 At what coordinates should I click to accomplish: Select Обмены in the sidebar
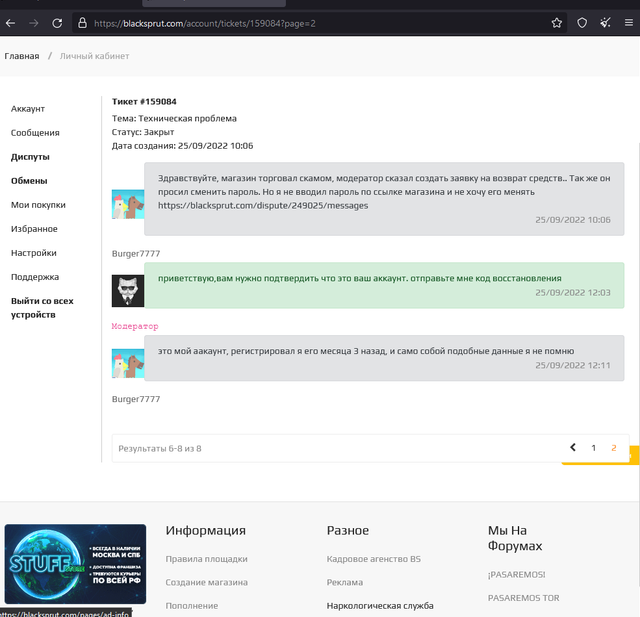pyautogui.click(x=29, y=181)
